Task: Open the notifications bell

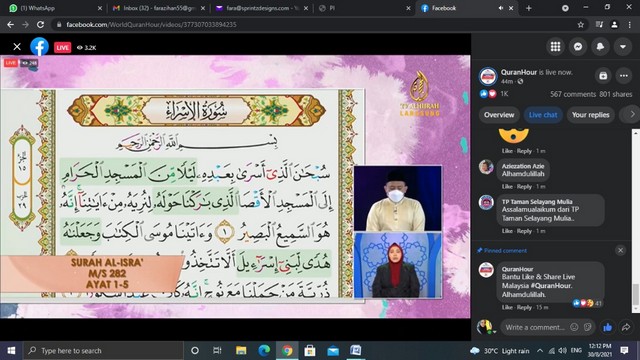Action: pos(600,47)
